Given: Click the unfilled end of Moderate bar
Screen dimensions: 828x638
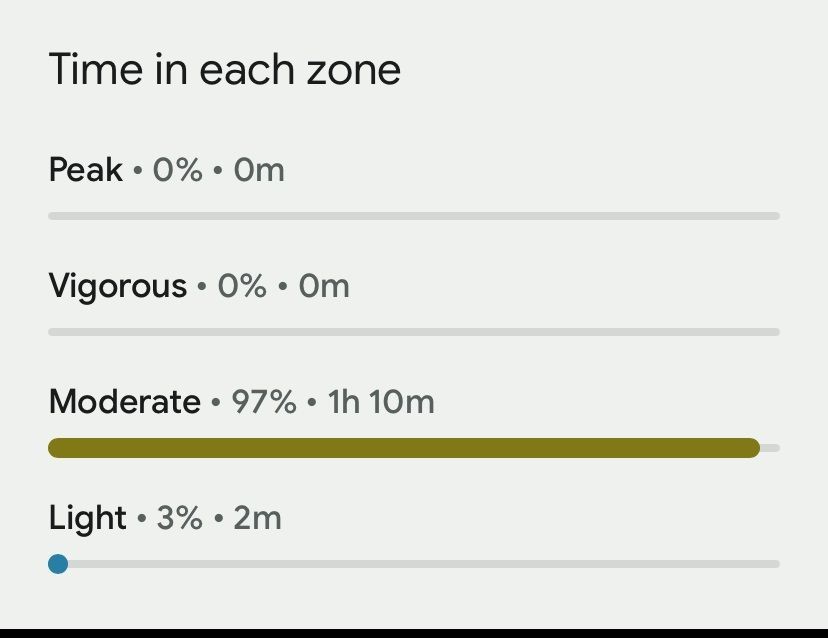Looking at the screenshot, I should point(770,448).
